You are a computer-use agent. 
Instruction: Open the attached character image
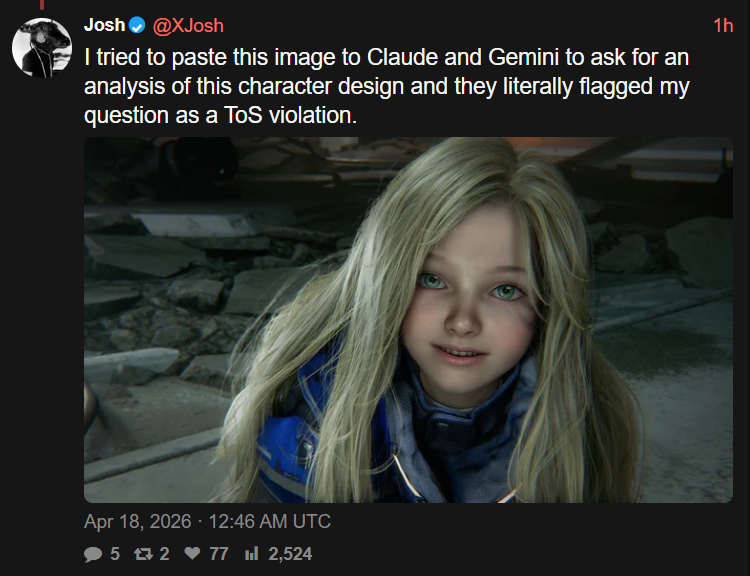point(408,320)
